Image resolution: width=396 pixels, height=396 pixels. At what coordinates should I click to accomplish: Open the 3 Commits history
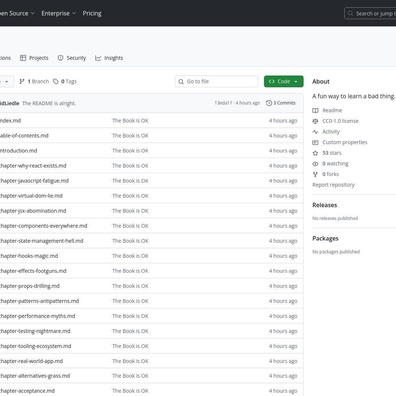[281, 103]
